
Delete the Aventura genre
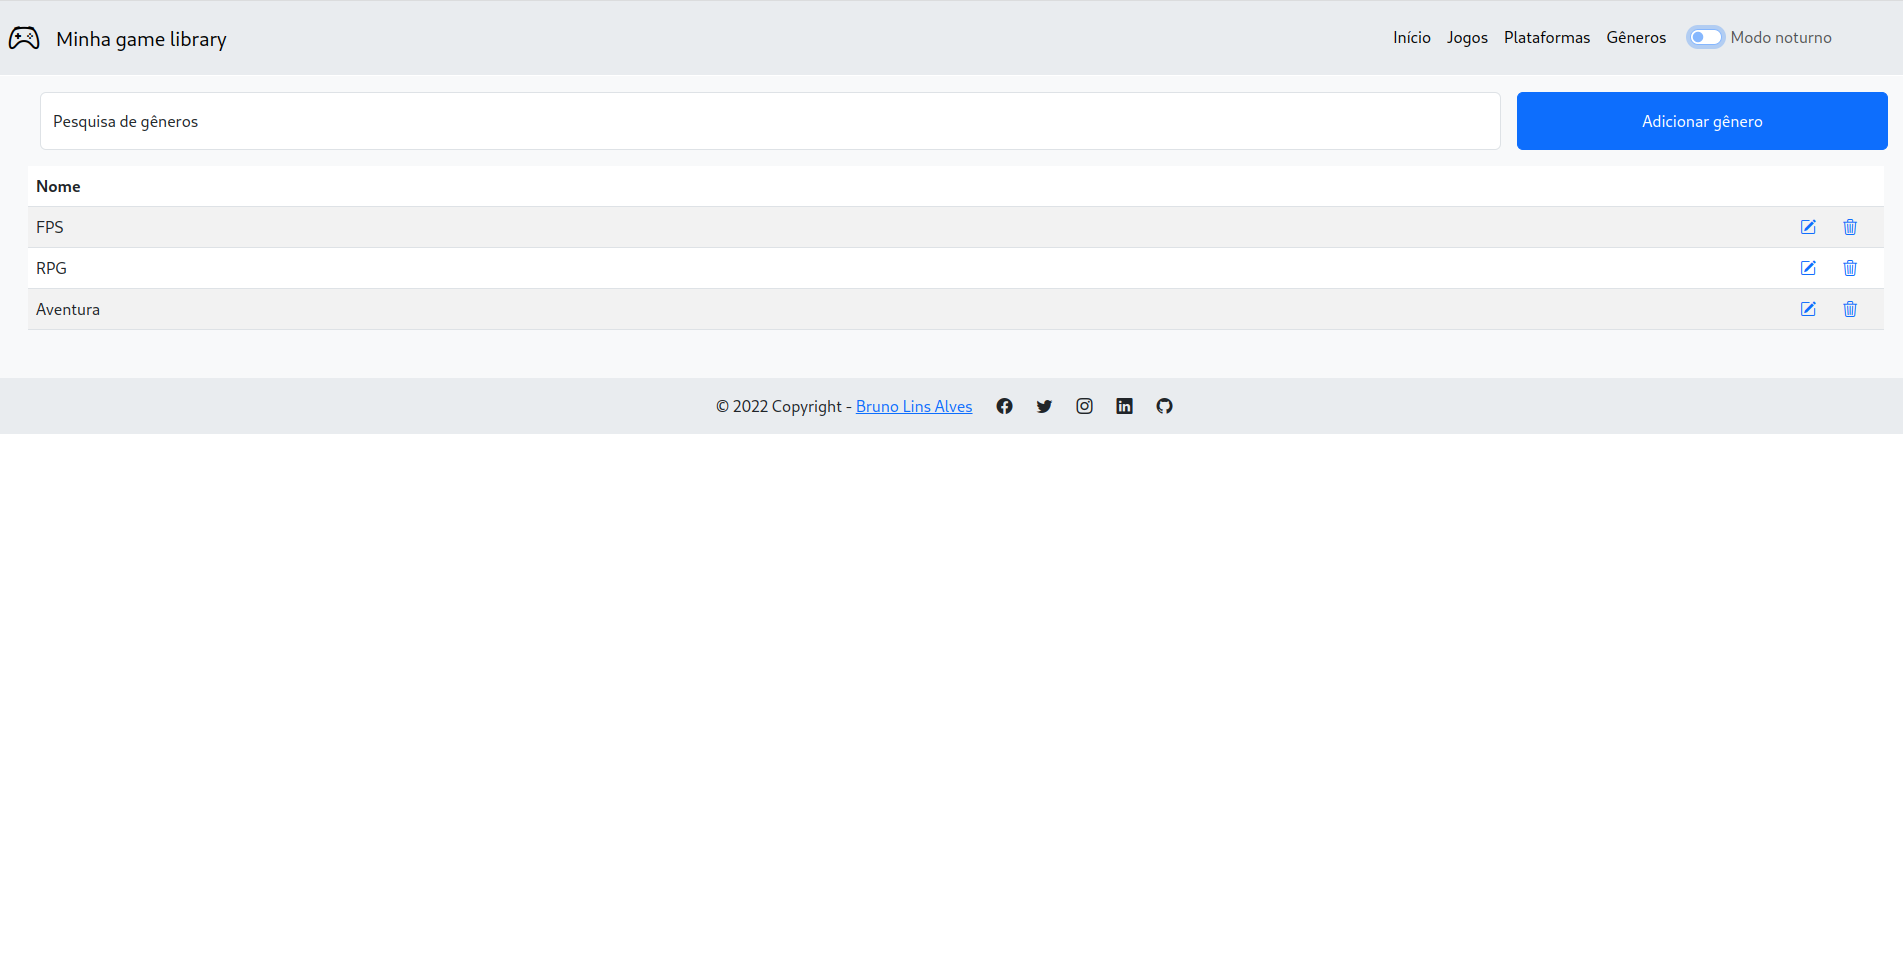click(x=1850, y=309)
